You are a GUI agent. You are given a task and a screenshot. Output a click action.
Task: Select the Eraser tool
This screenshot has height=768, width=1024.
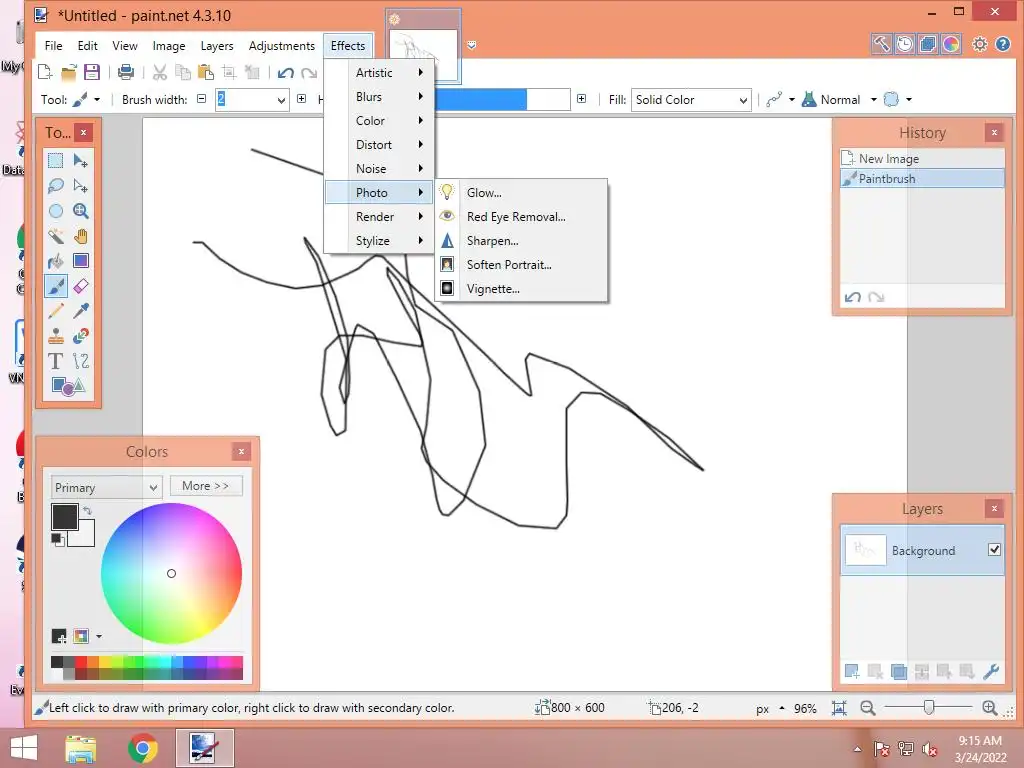point(81,286)
